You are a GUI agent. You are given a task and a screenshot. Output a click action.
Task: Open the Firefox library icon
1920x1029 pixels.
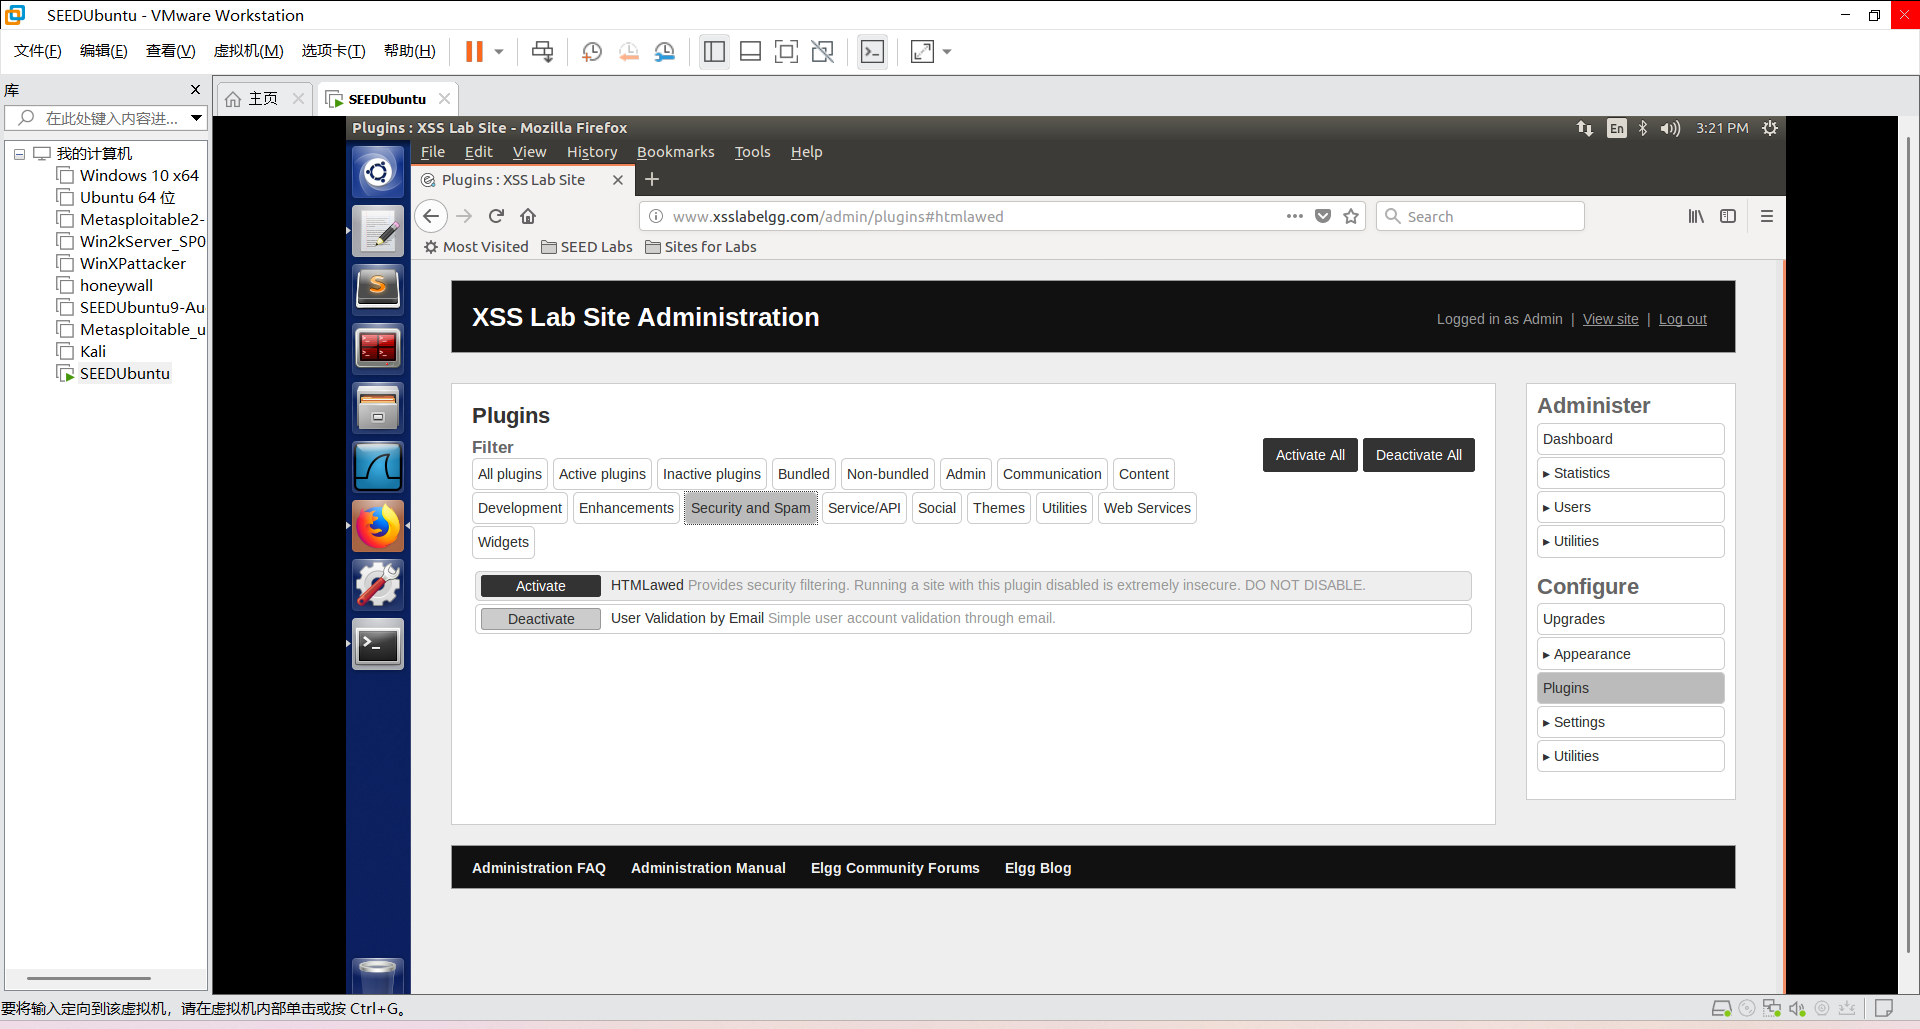pos(1696,216)
